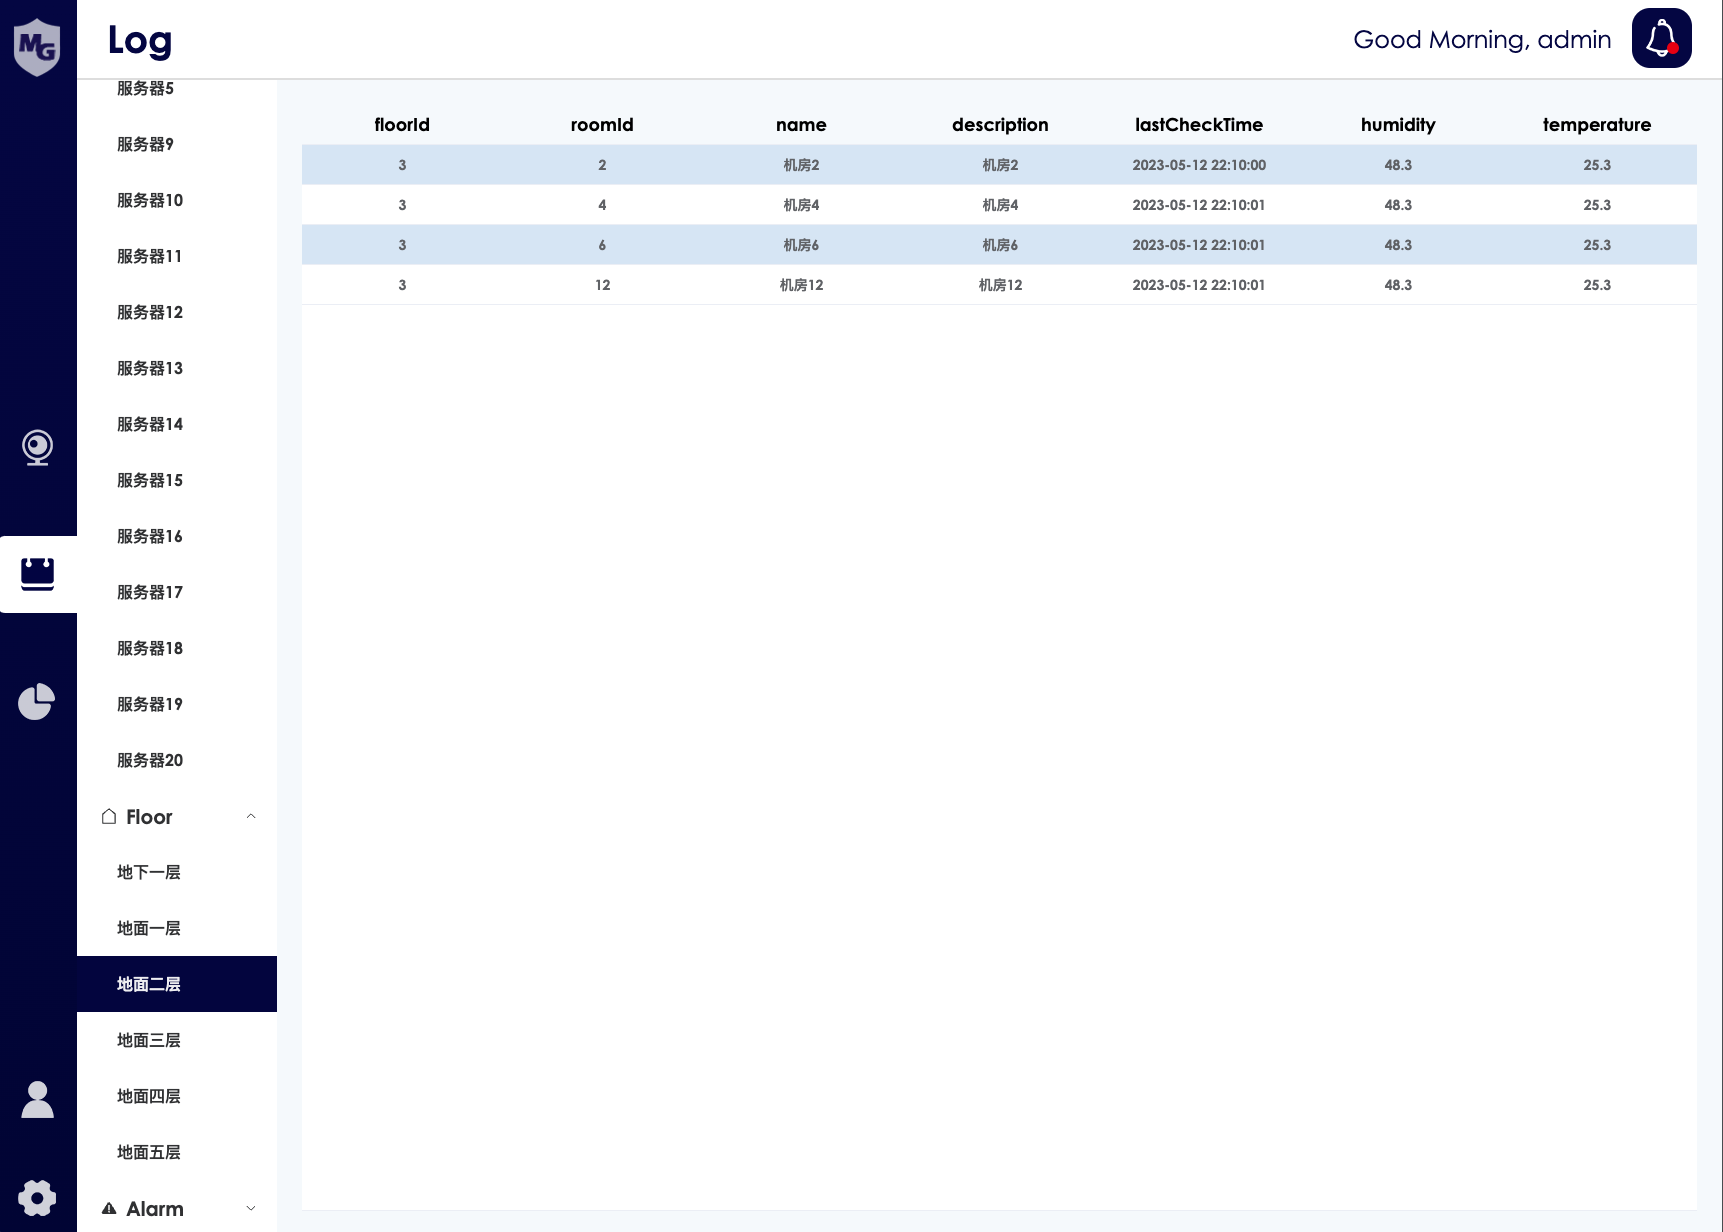Click the house icon beside Floor
The height and width of the screenshot is (1232, 1723).
point(109,817)
